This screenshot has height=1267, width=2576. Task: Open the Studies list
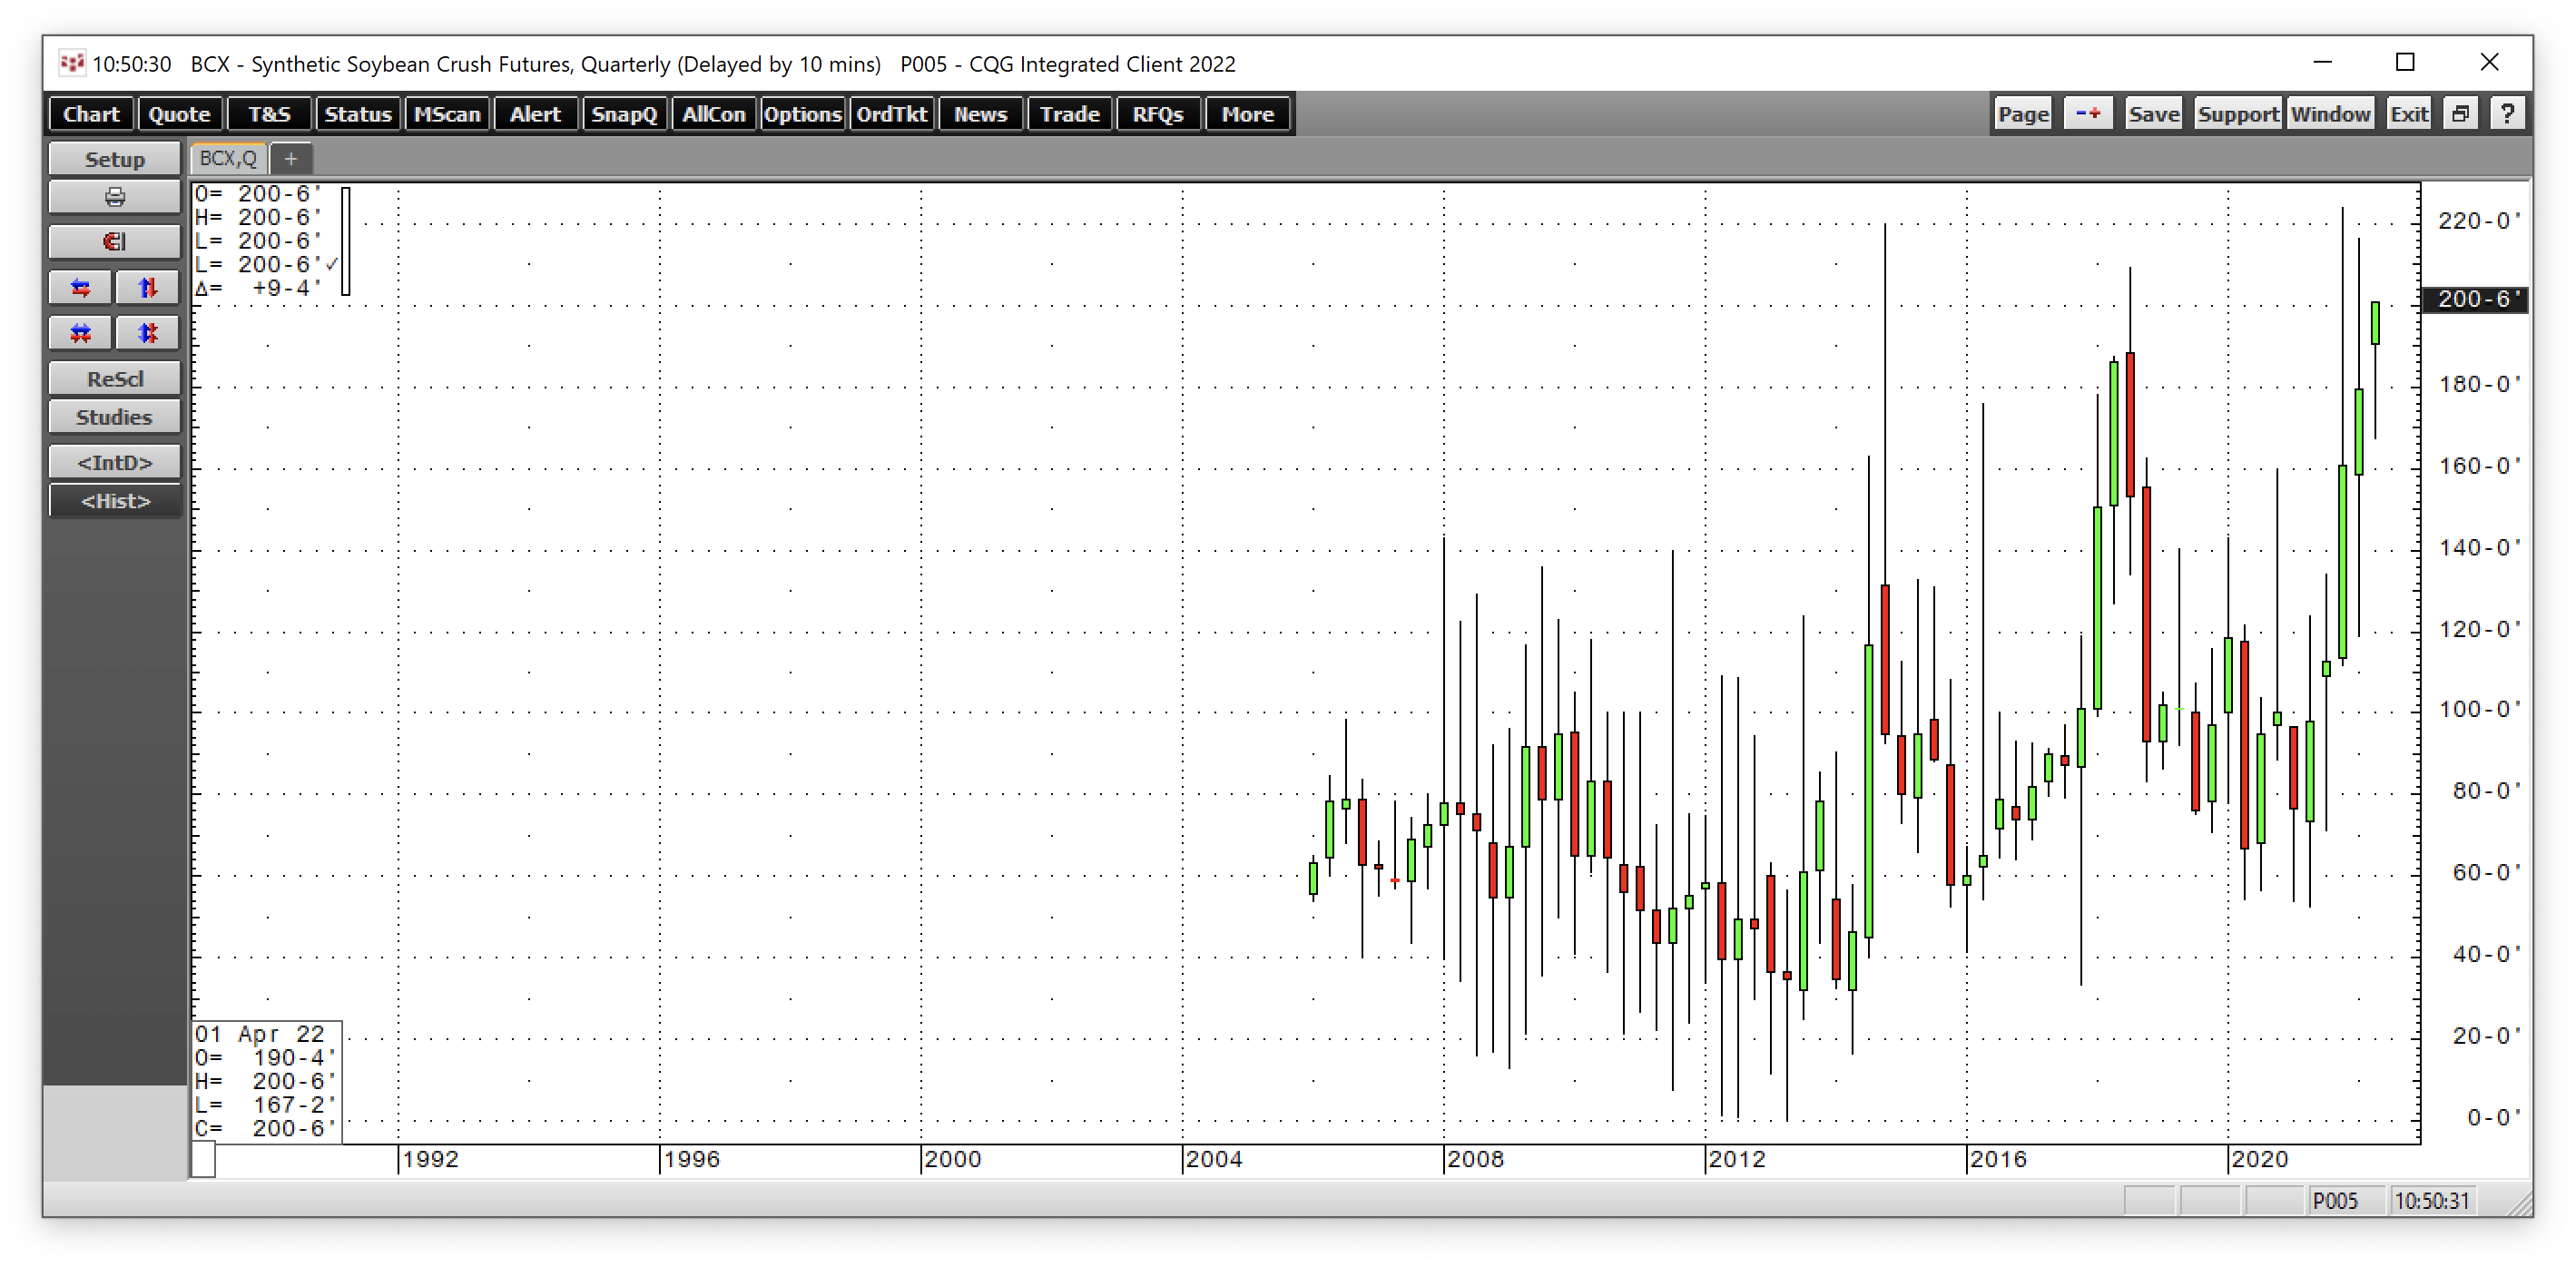[x=114, y=417]
